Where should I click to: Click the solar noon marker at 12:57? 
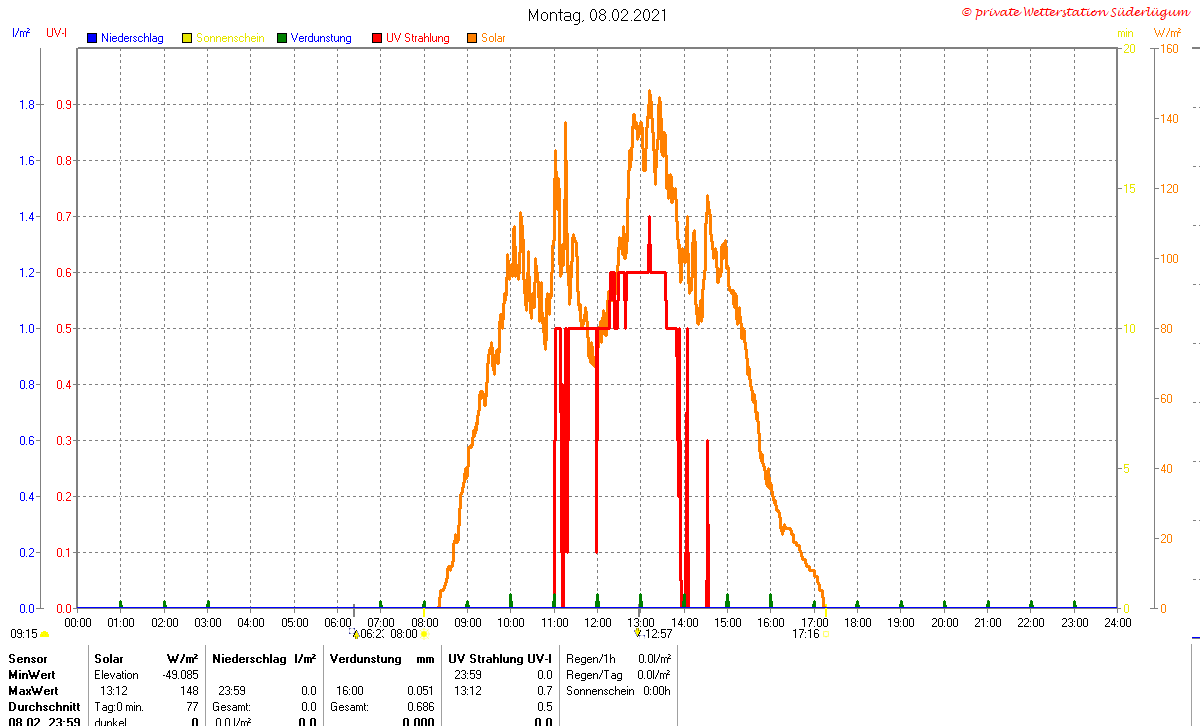[637, 633]
